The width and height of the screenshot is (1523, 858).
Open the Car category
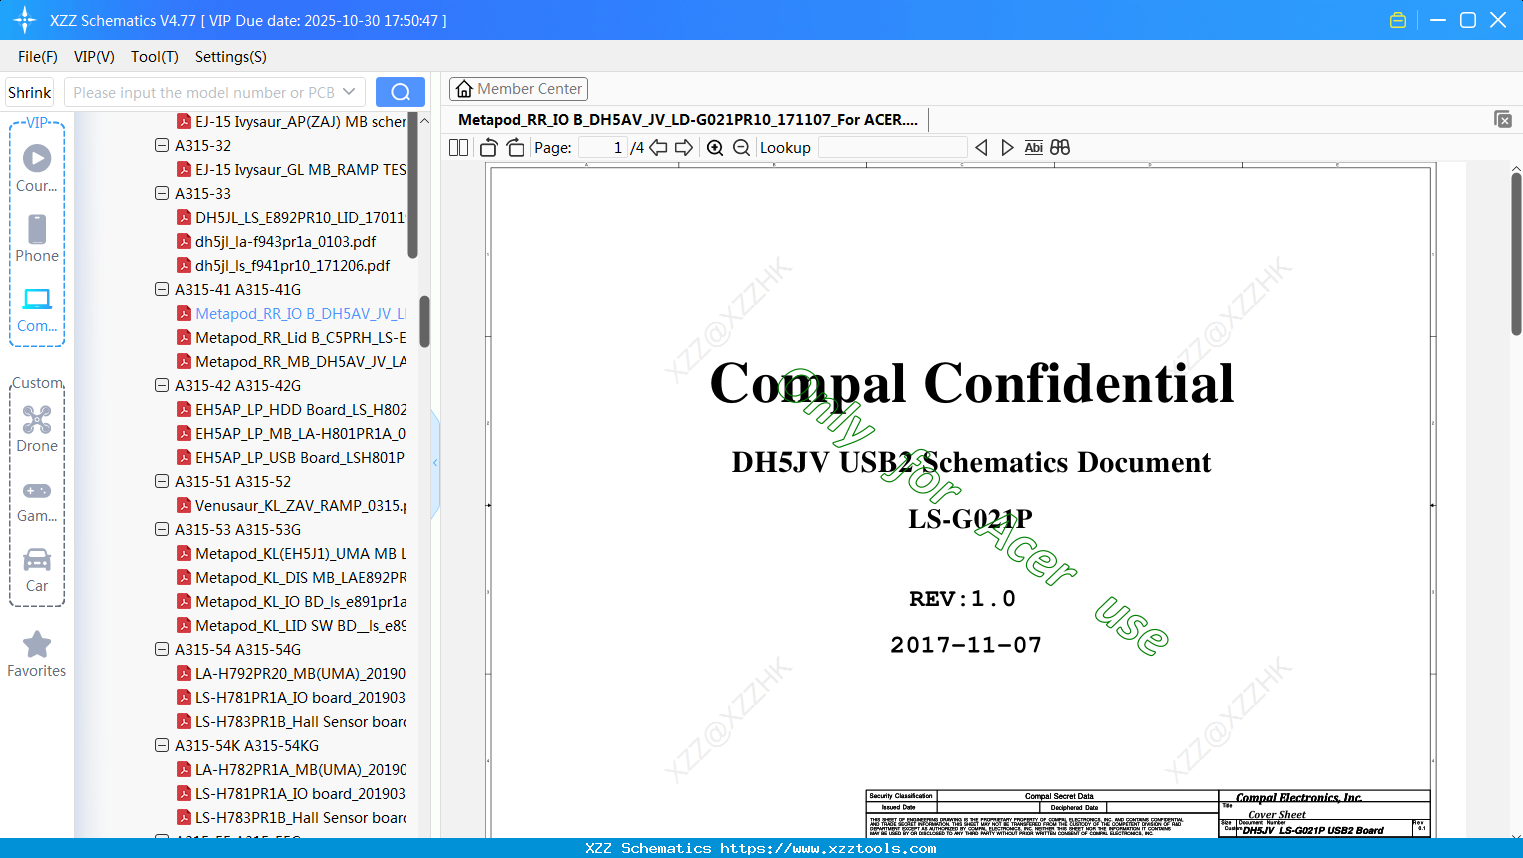pyautogui.click(x=37, y=570)
